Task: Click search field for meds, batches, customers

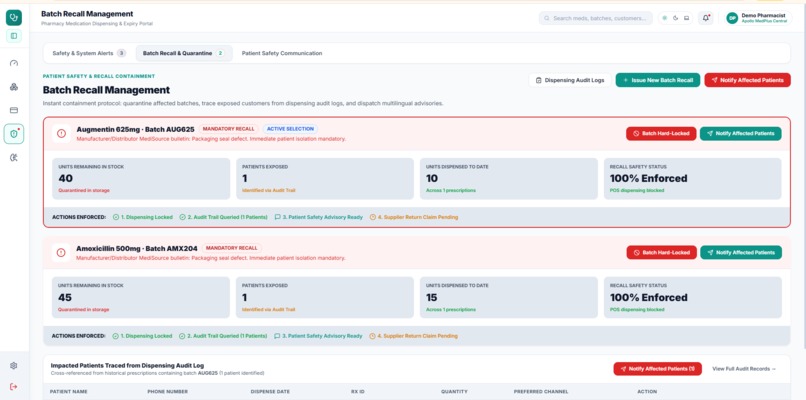Action: (596, 18)
